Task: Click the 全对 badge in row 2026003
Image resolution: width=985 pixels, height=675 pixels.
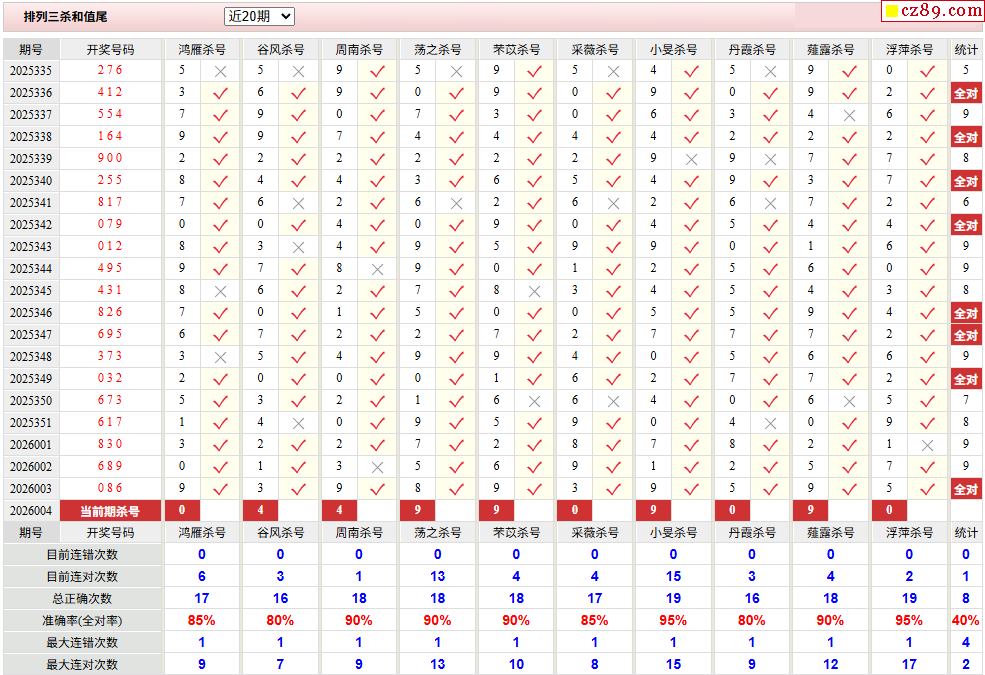Action: click(x=966, y=489)
